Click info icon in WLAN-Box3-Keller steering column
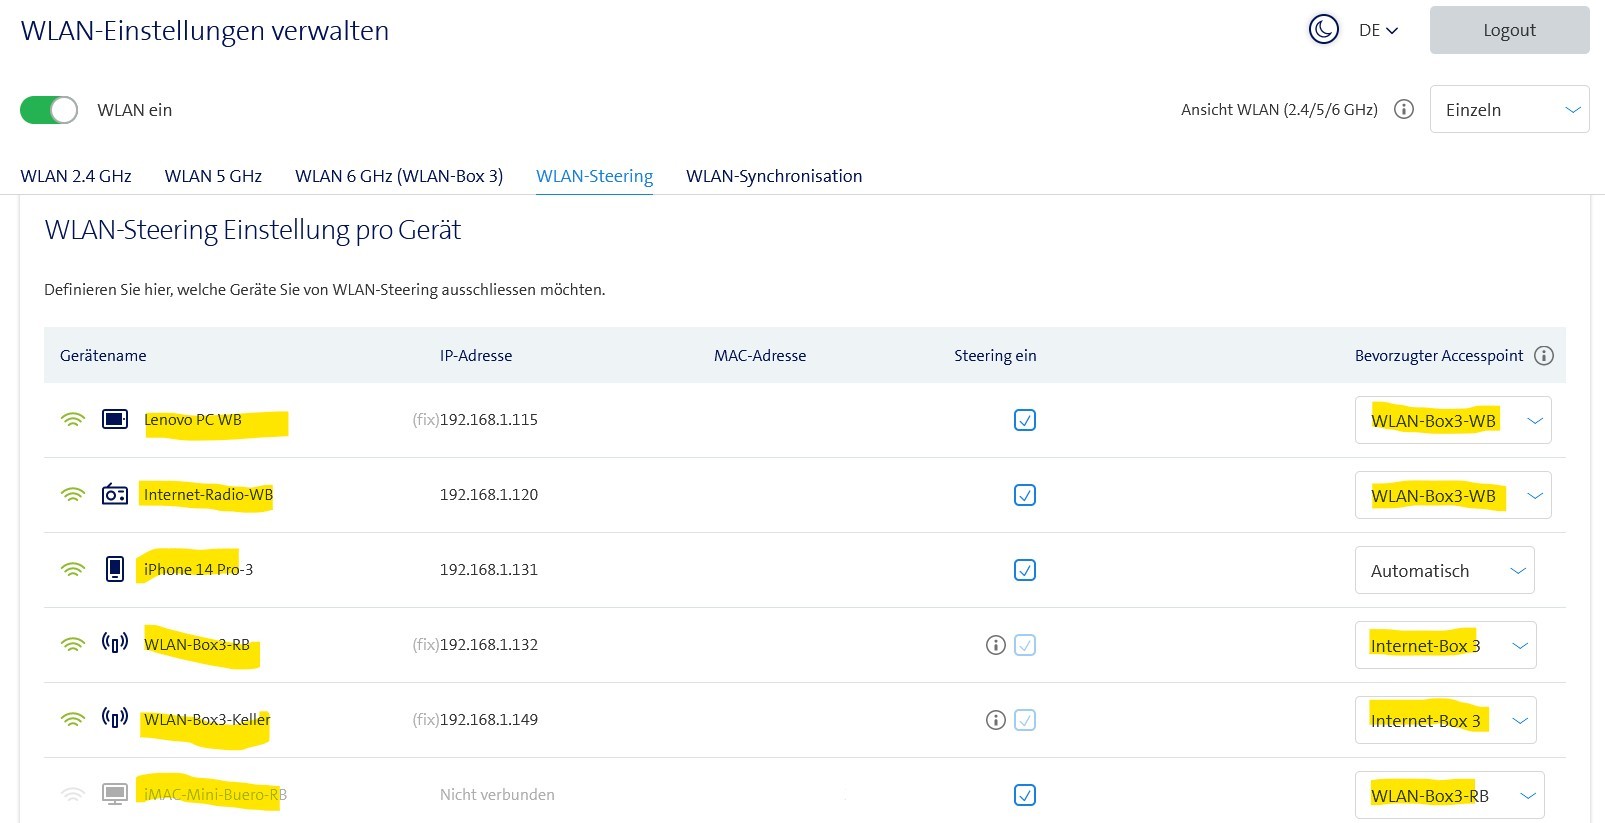 995,720
